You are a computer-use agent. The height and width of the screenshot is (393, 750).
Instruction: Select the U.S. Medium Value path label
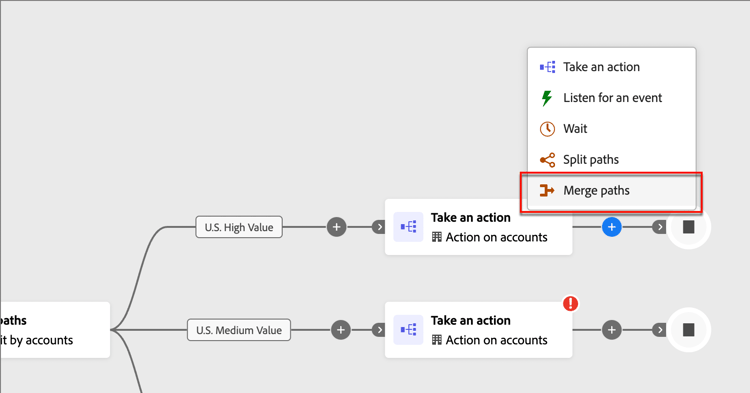click(239, 330)
